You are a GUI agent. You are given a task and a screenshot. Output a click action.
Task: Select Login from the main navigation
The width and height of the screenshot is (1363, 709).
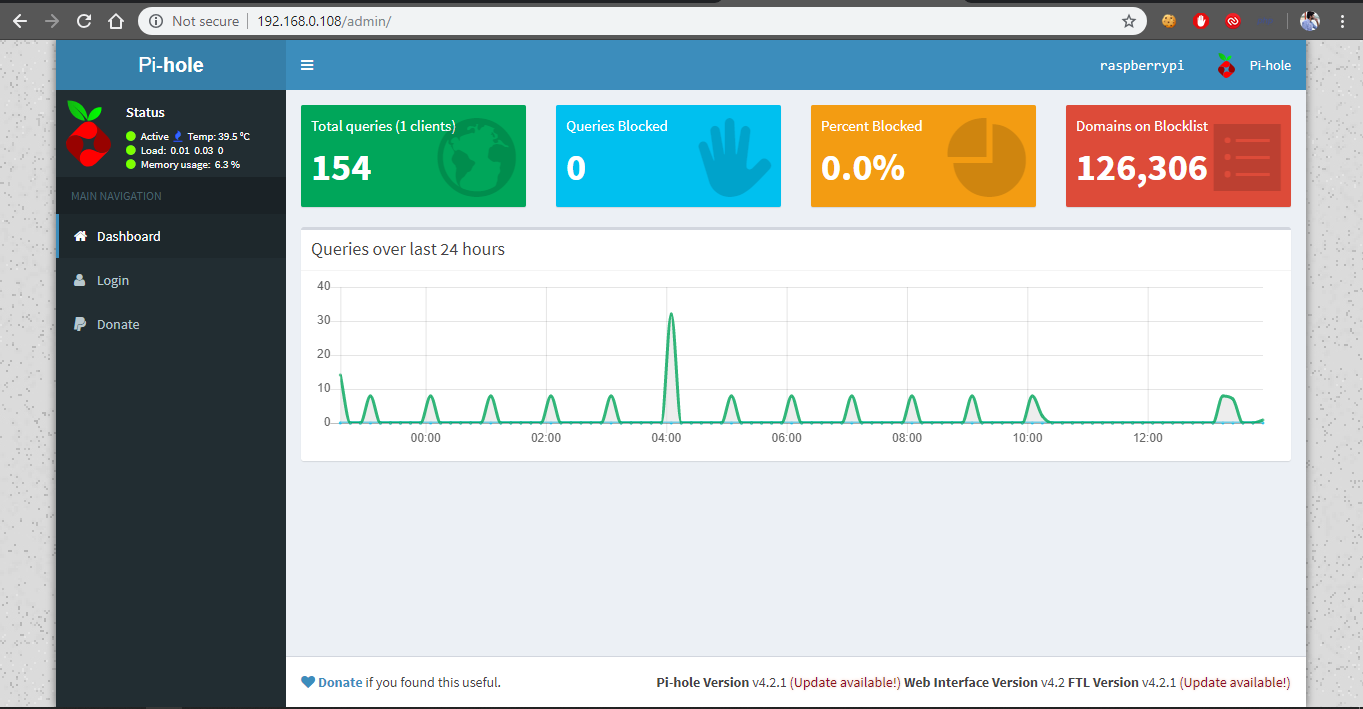click(114, 280)
